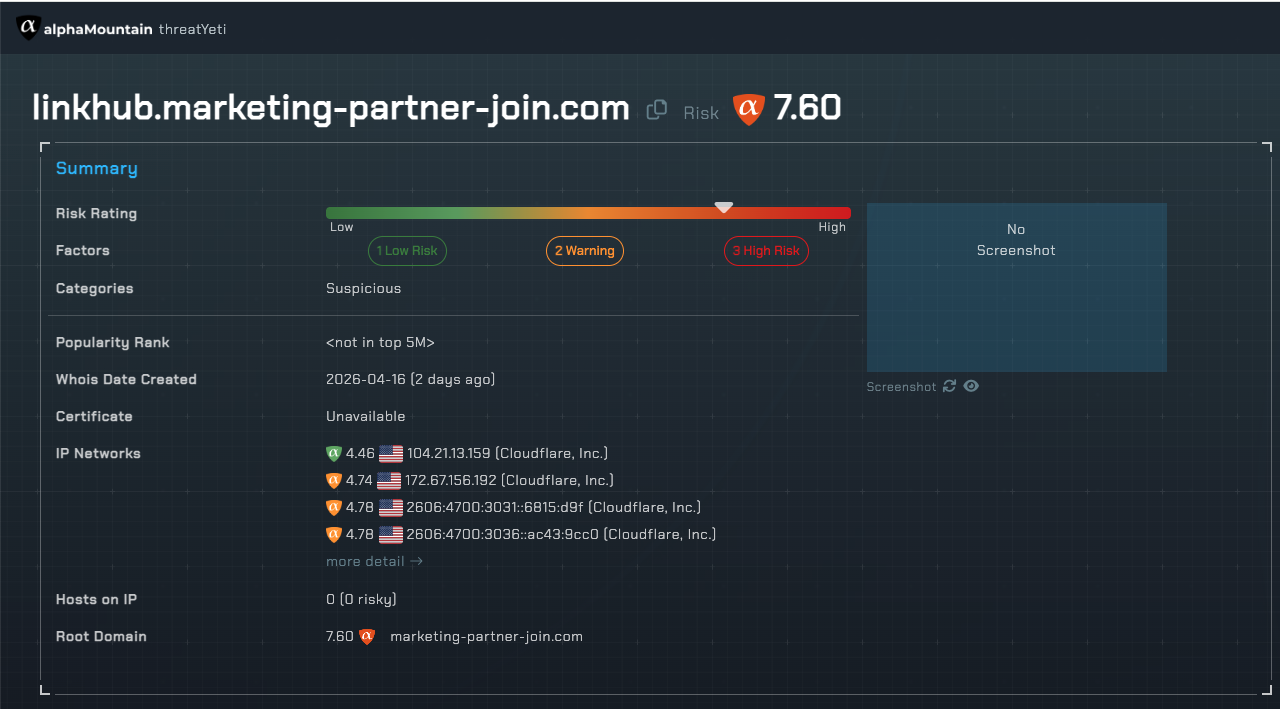This screenshot has height=709, width=1280.
Task: Click root domain risk shield icon
Action: click(x=367, y=636)
